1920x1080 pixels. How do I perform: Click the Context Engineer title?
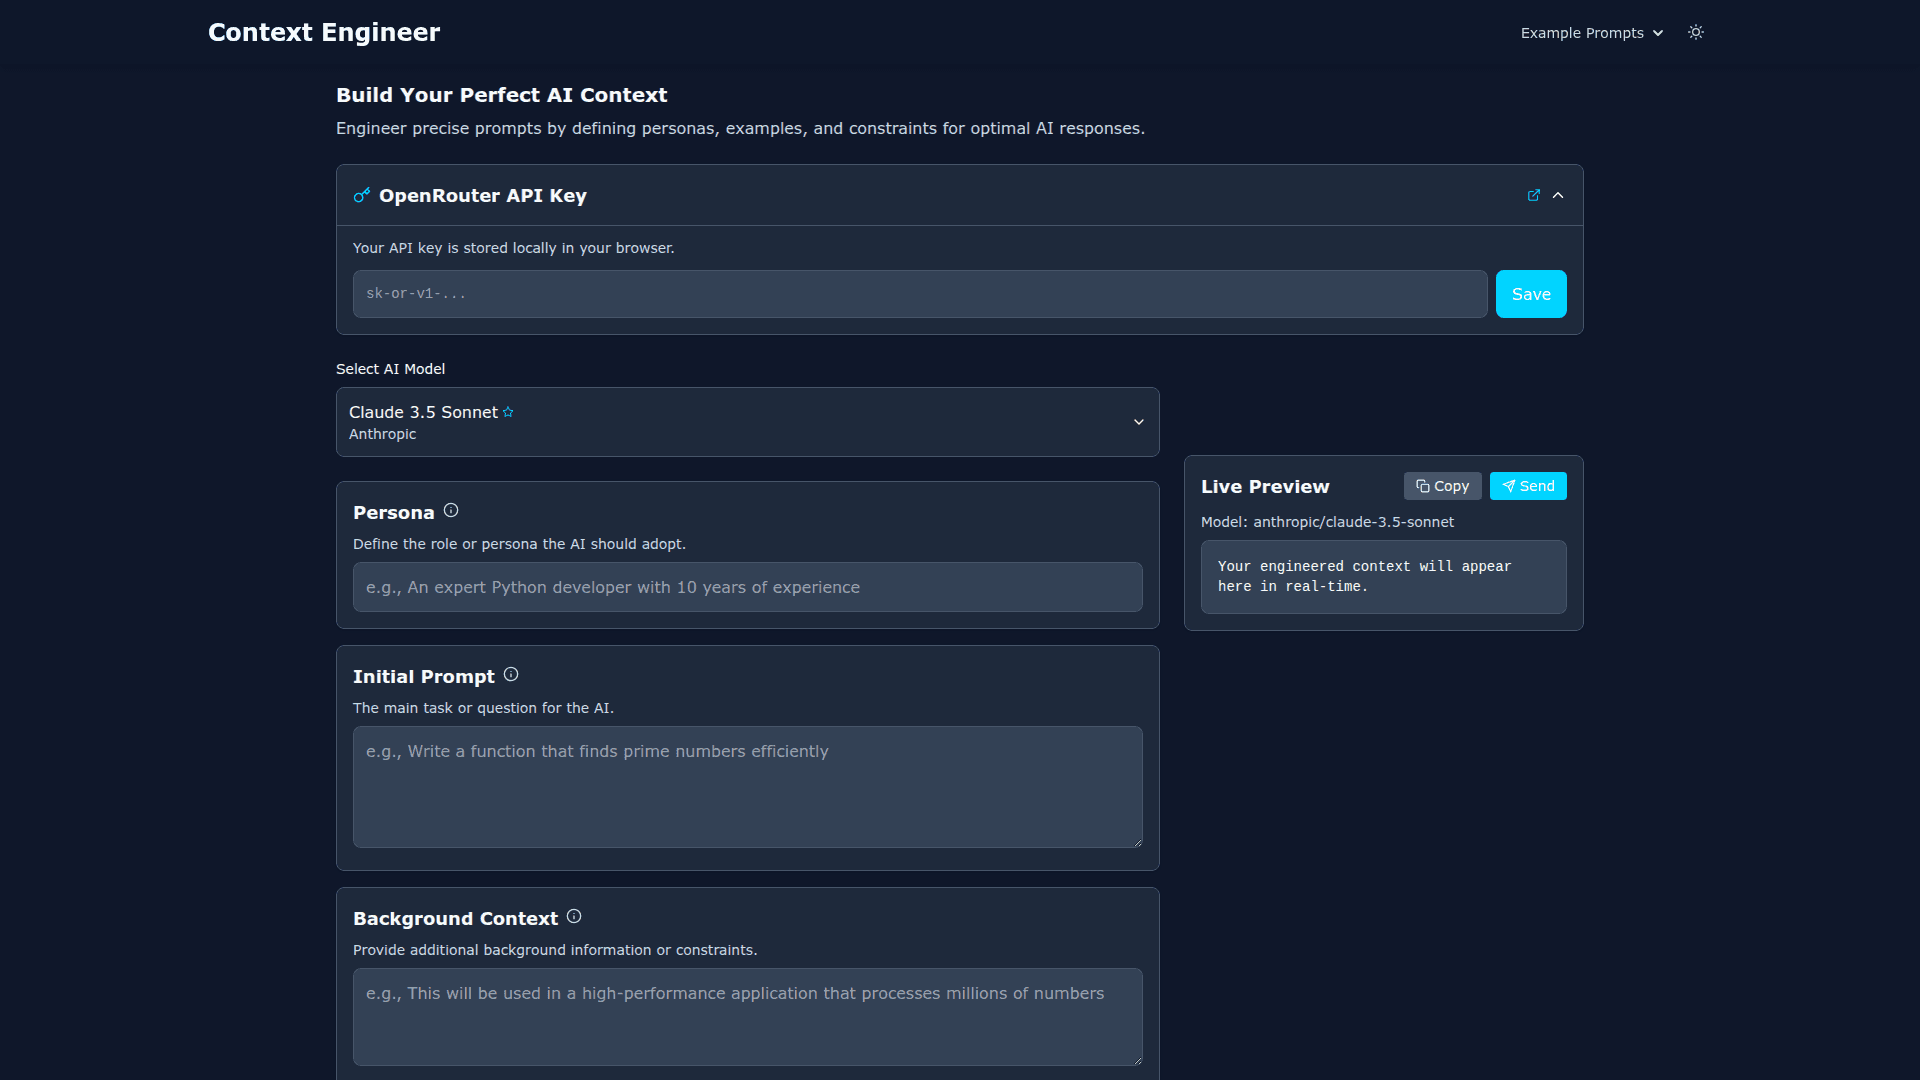324,33
